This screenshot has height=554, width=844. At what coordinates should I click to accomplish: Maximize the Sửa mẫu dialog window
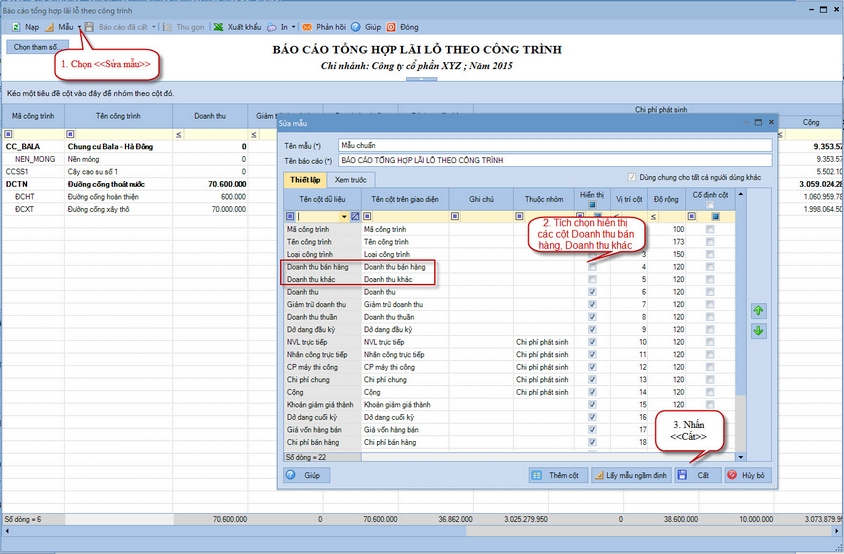[758, 123]
